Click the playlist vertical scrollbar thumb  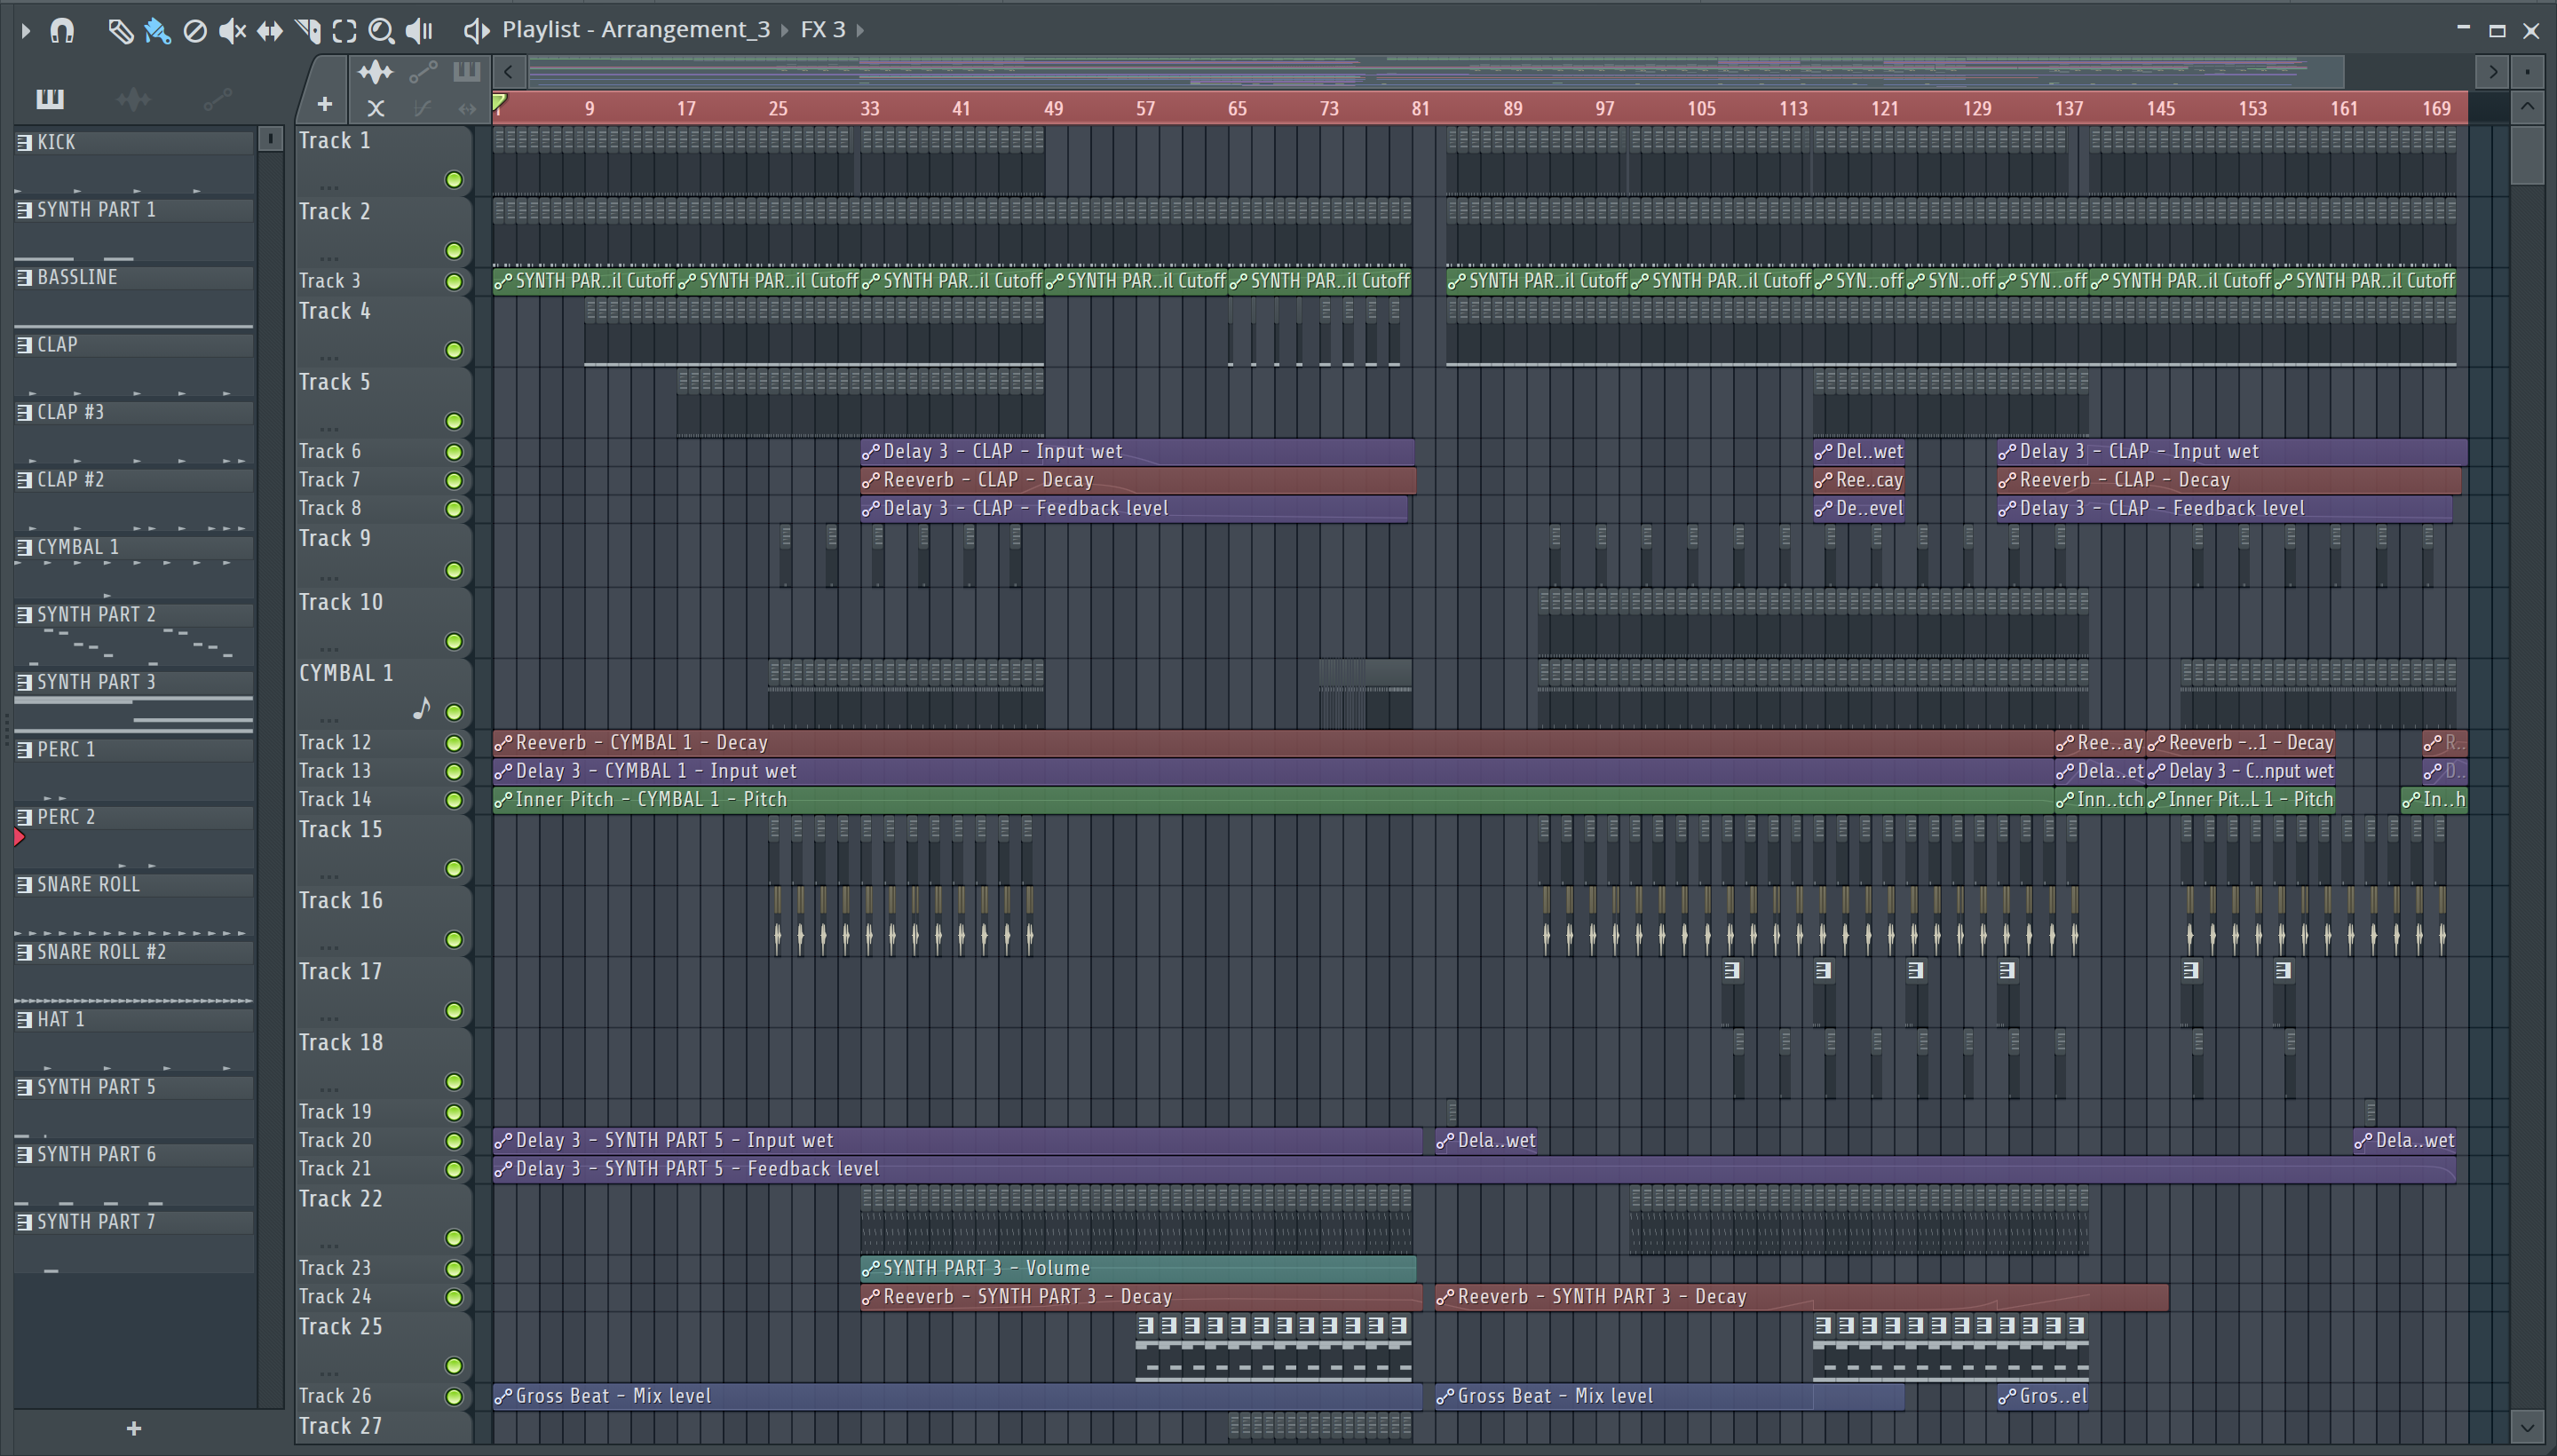coord(2527,155)
